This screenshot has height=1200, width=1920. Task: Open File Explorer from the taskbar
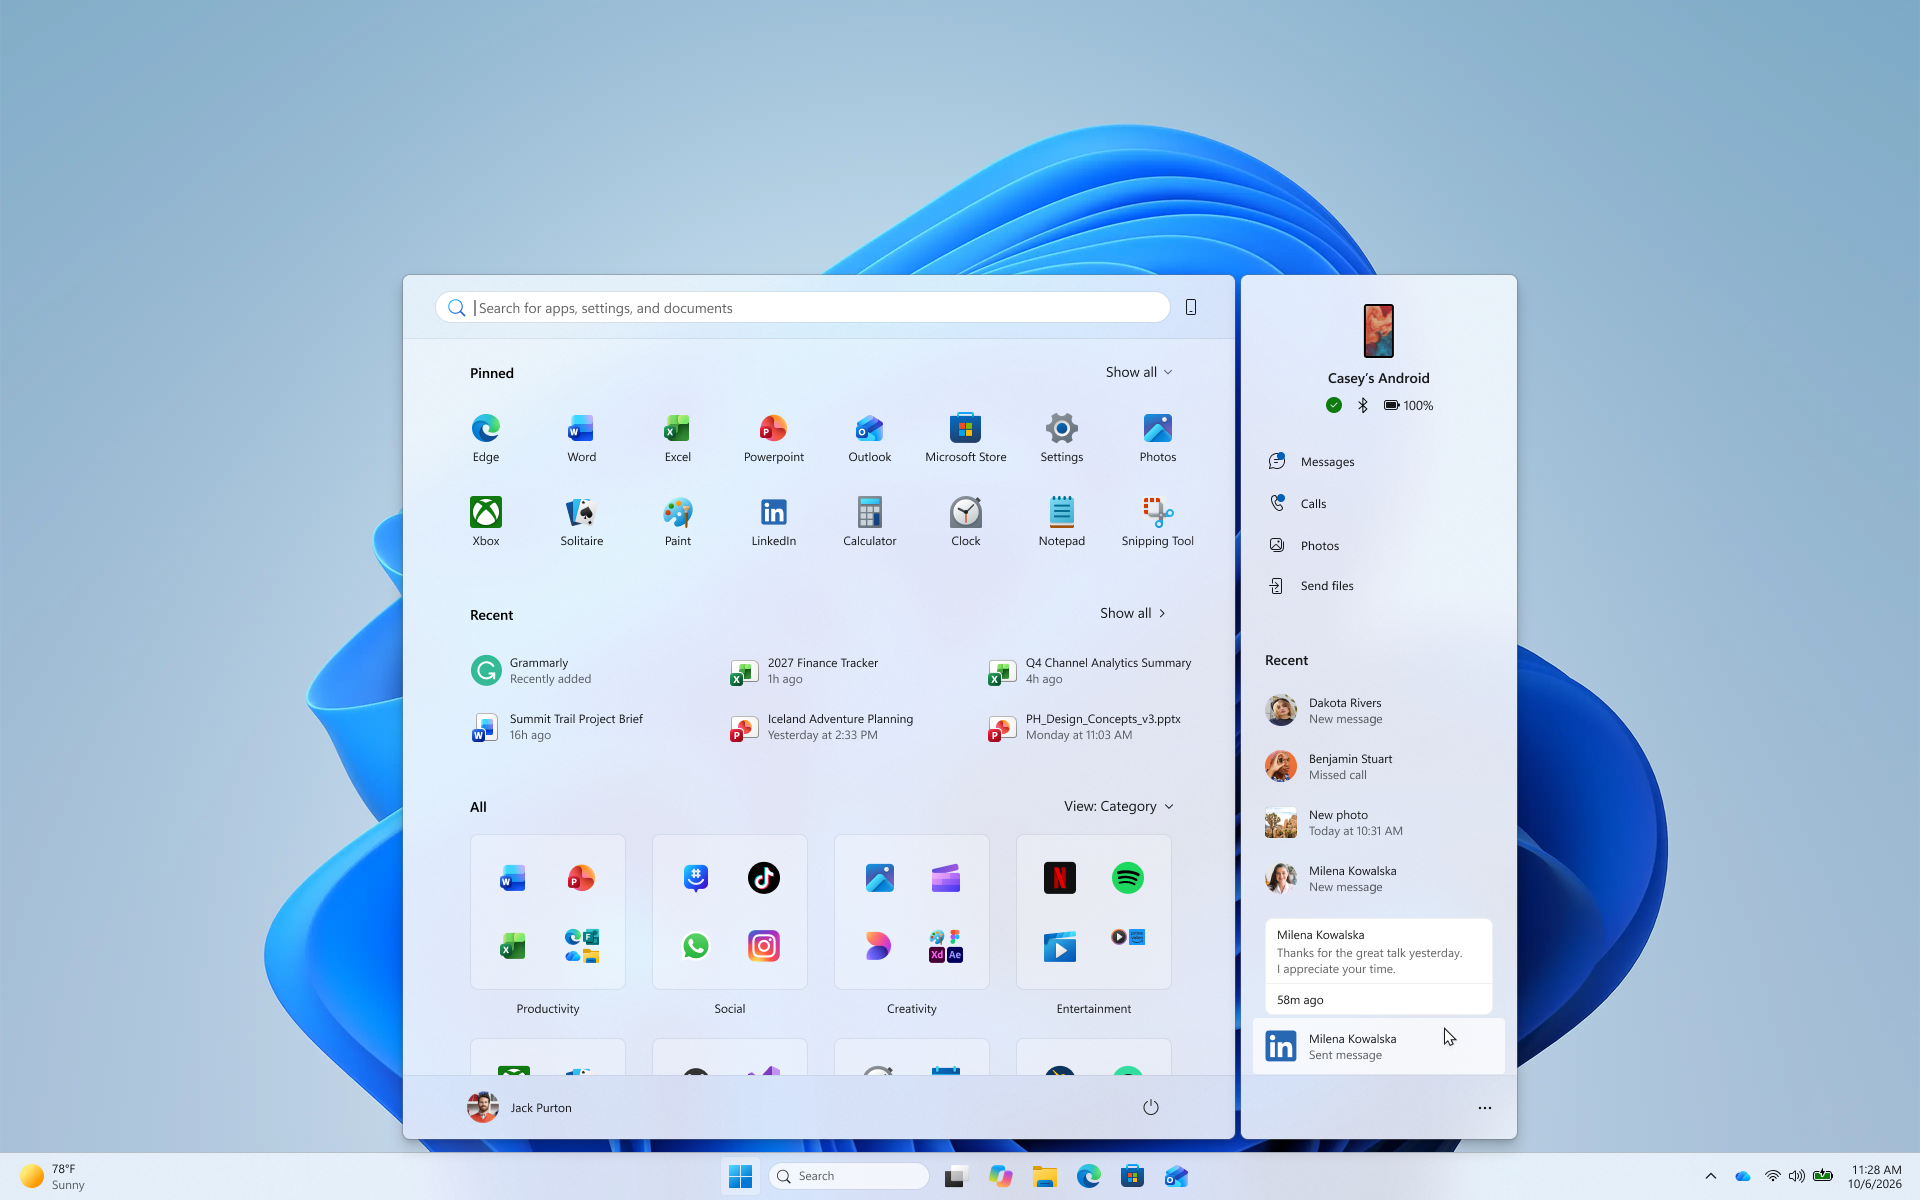point(1045,1176)
